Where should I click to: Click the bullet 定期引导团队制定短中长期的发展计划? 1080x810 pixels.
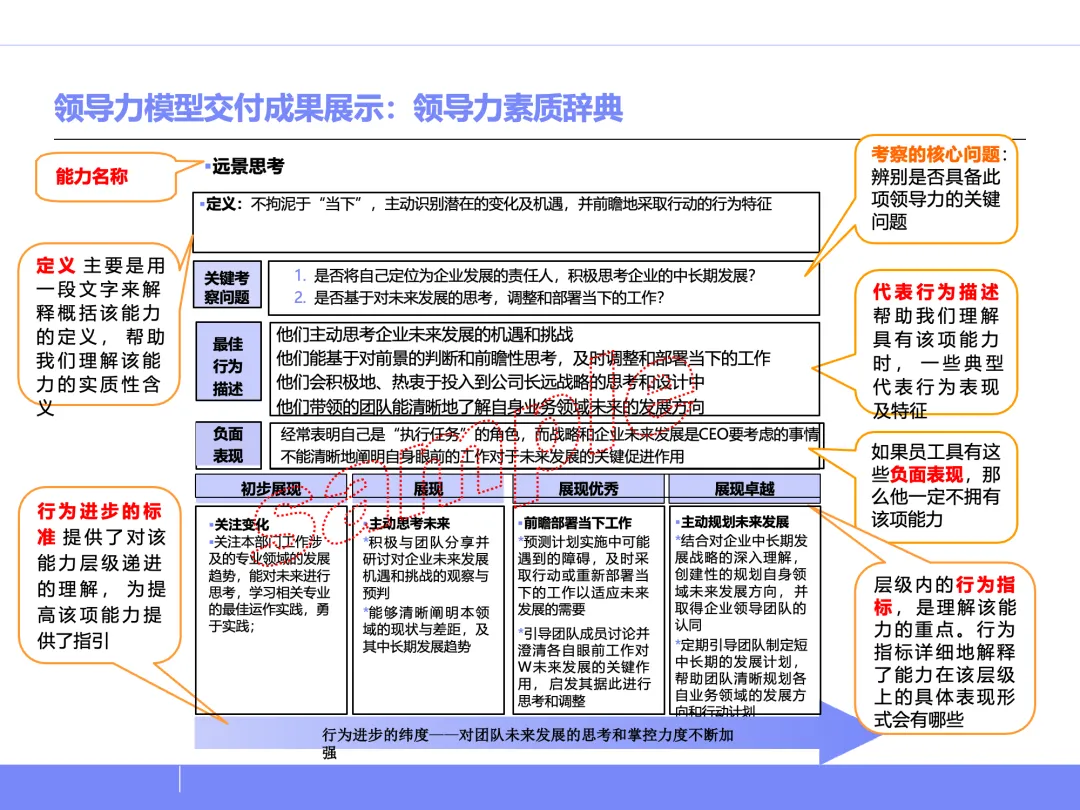(741, 678)
